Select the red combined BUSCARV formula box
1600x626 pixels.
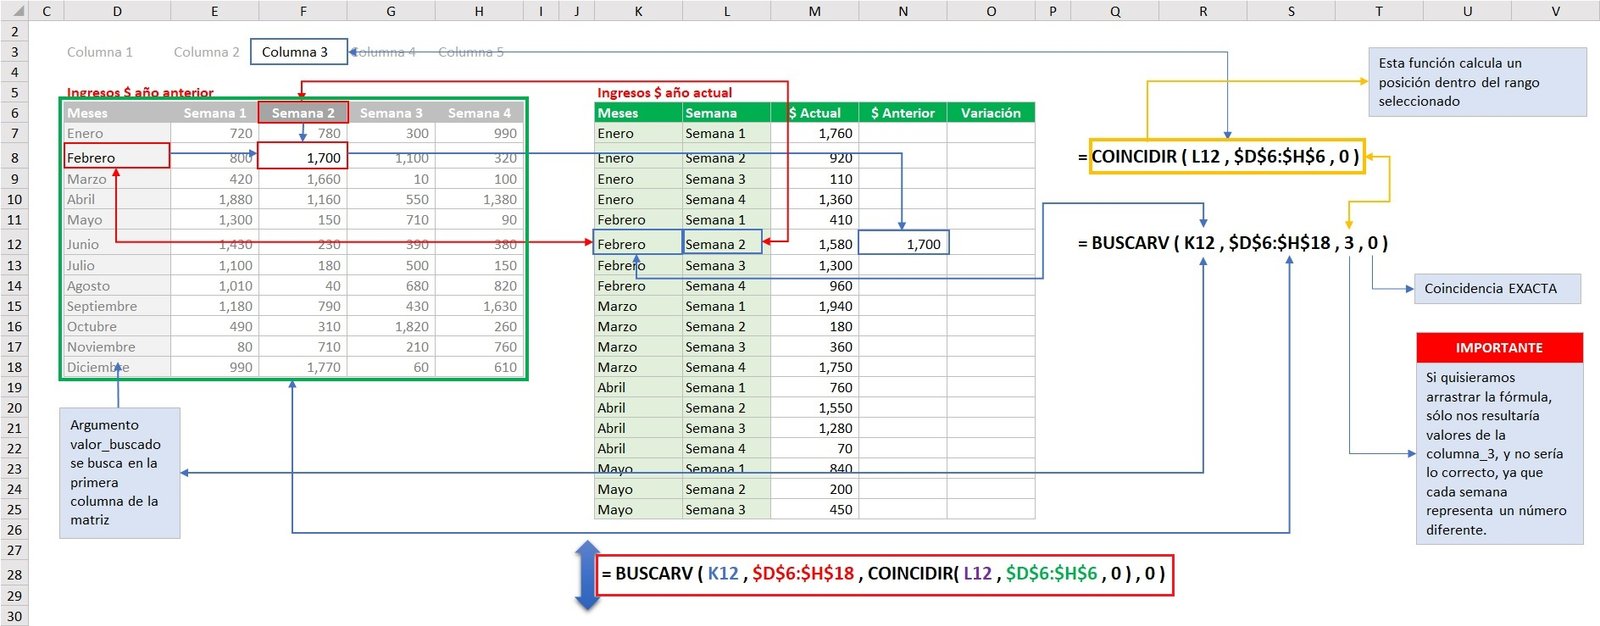tap(884, 574)
